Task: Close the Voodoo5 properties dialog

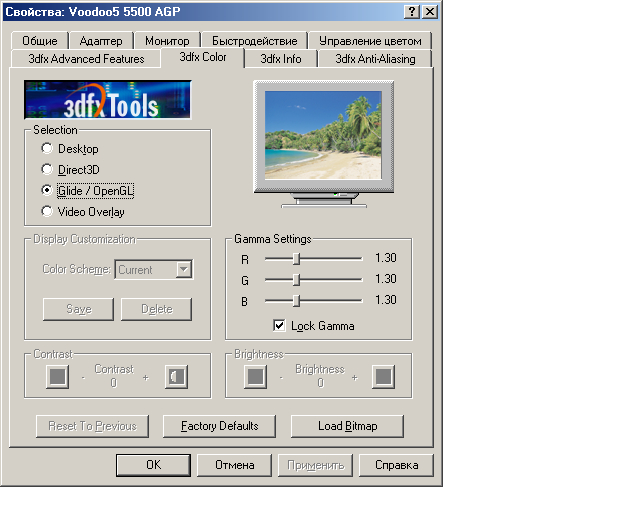Action: 430,11
